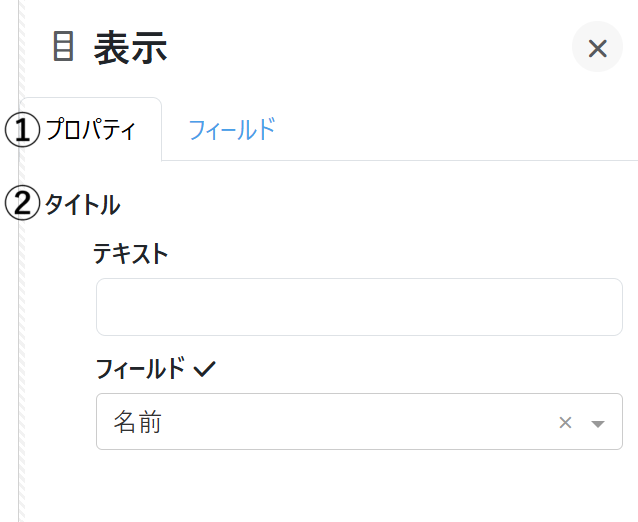
Task: Click the テキスト label
Action: [x=130, y=254]
